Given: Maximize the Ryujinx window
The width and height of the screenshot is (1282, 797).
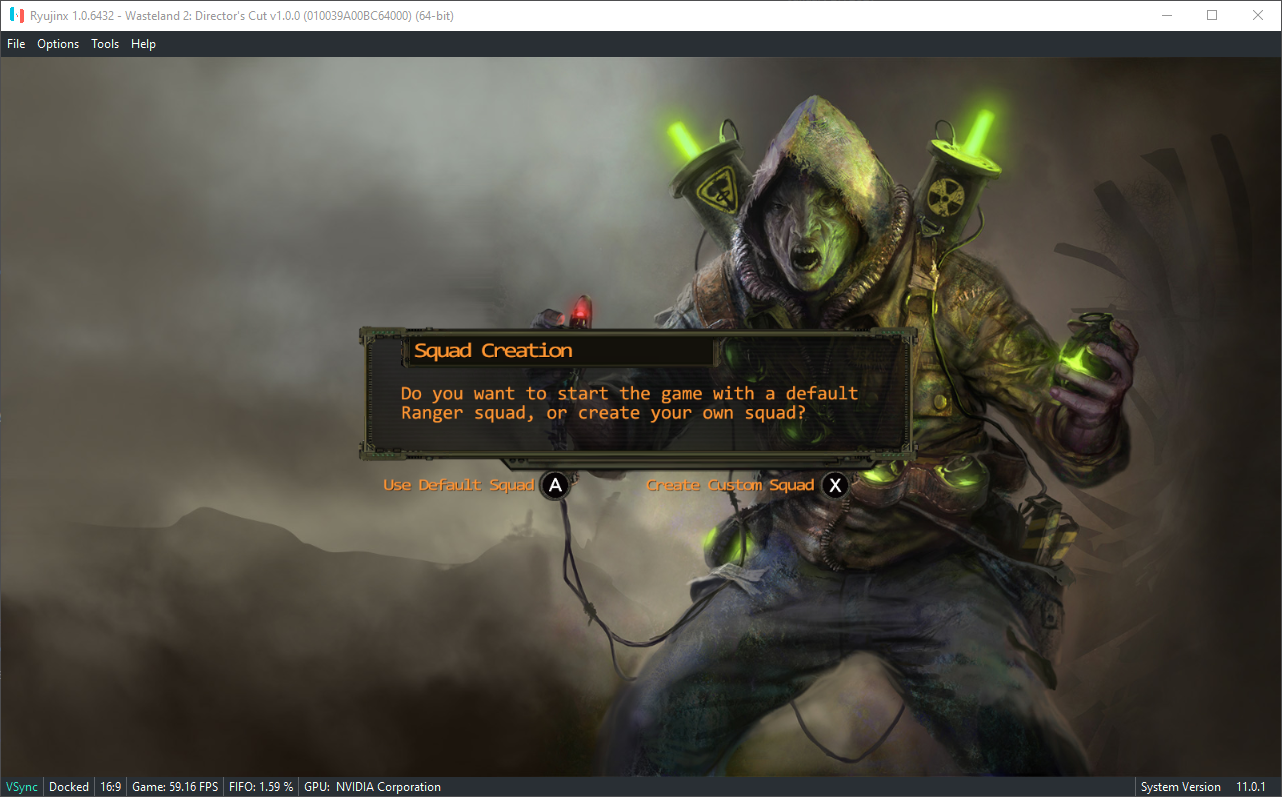Looking at the screenshot, I should (1212, 15).
